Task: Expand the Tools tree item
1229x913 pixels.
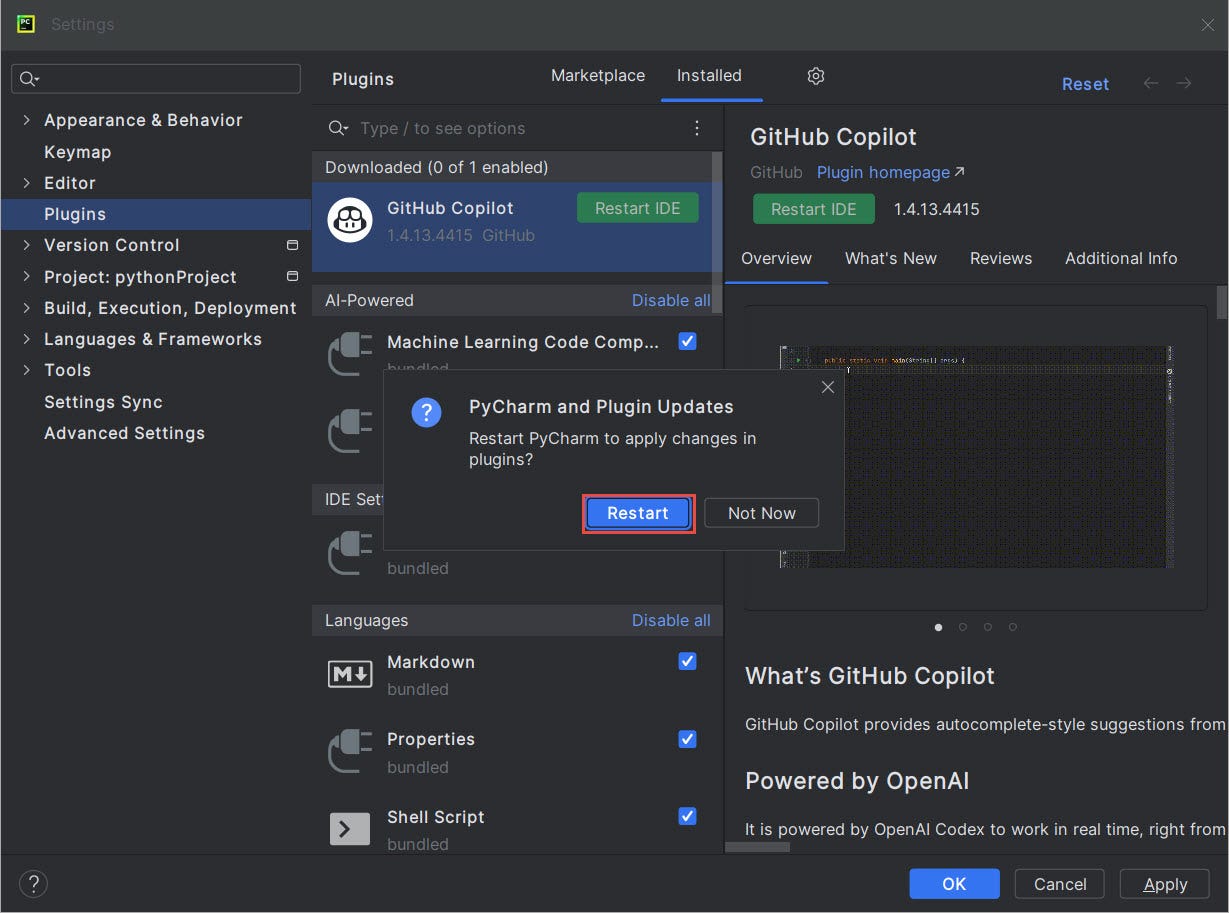Action: 26,370
